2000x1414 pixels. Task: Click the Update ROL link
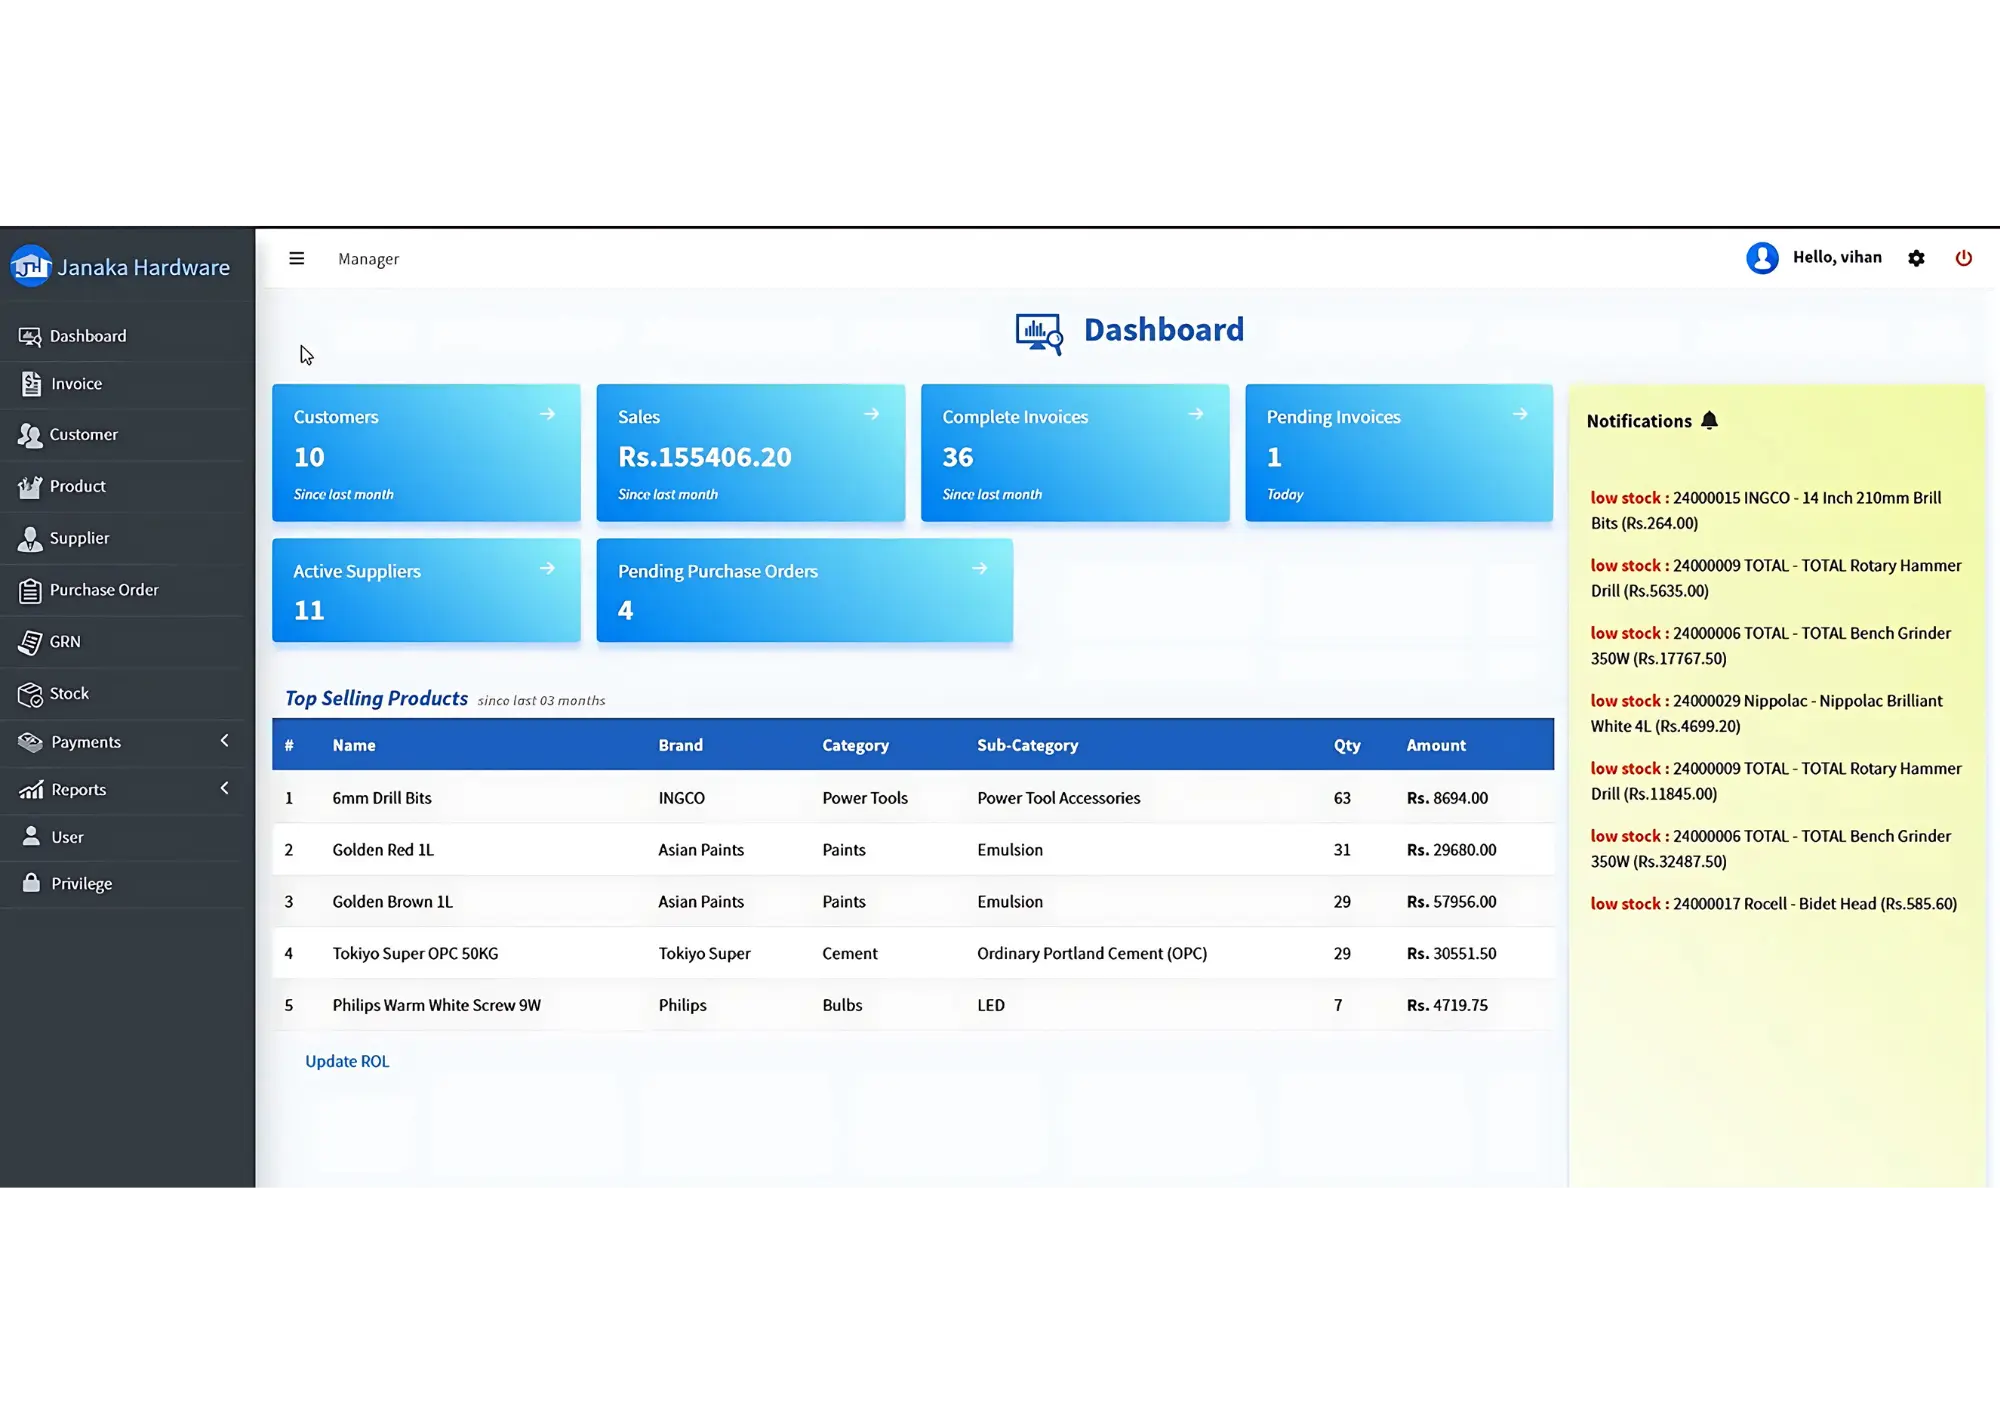pos(347,1061)
